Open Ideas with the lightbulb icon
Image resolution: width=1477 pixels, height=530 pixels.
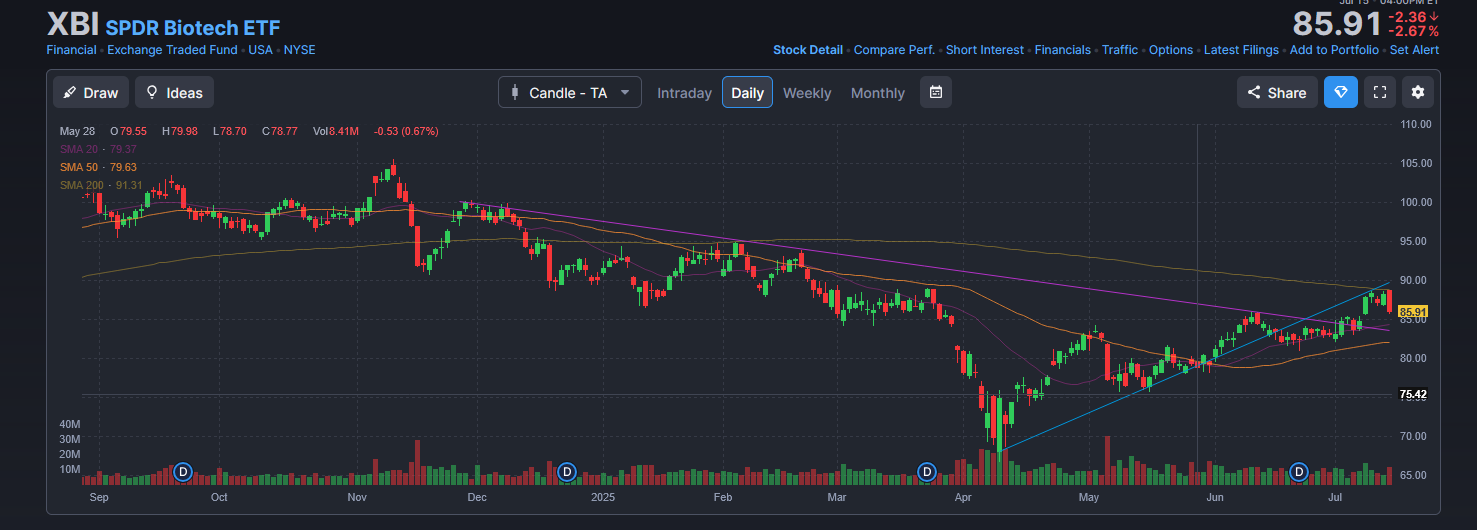174,93
